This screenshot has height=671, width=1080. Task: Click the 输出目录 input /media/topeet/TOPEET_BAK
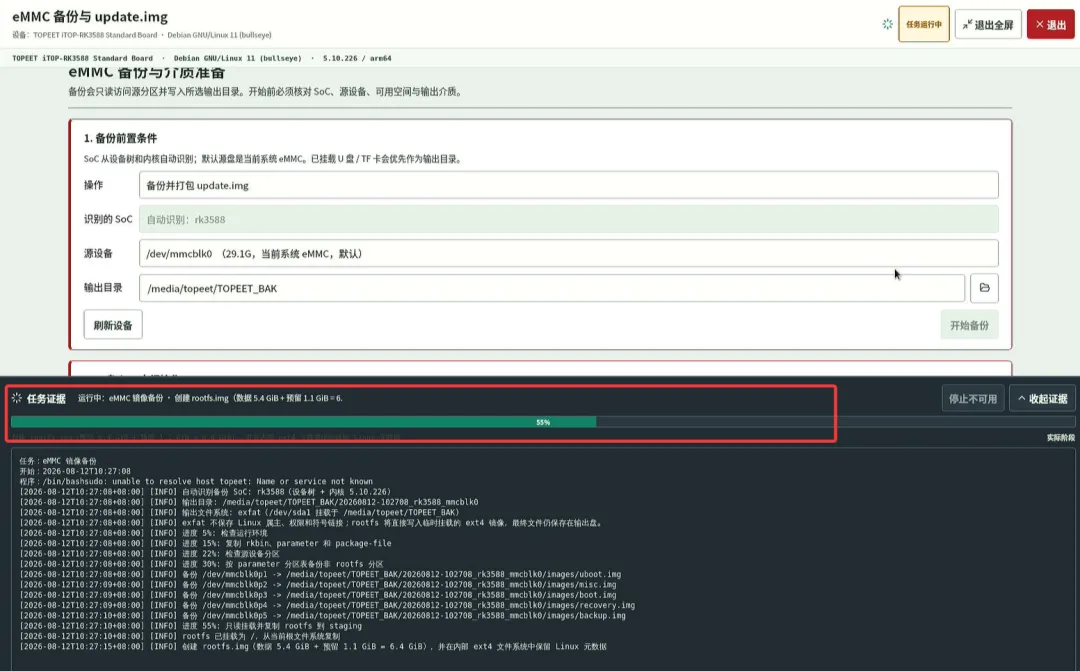pos(552,288)
